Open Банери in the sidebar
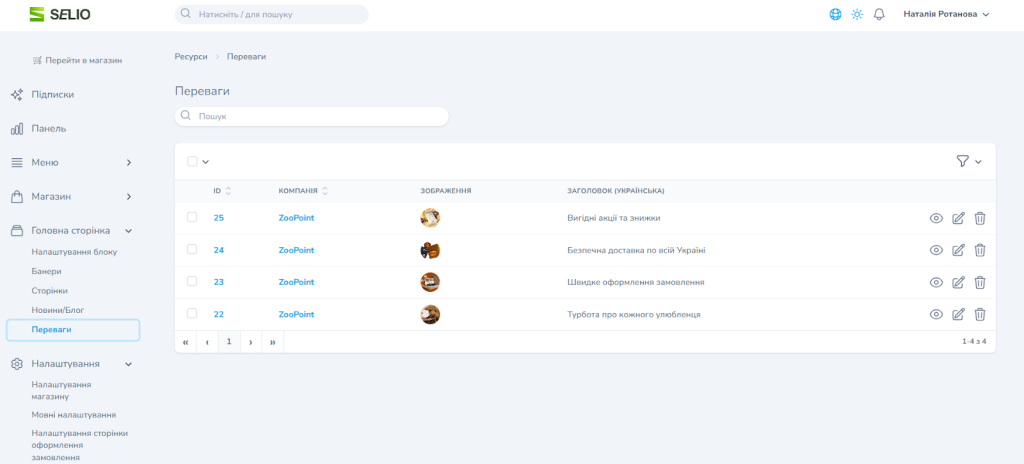The width and height of the screenshot is (1024, 464). pyautogui.click(x=46, y=271)
